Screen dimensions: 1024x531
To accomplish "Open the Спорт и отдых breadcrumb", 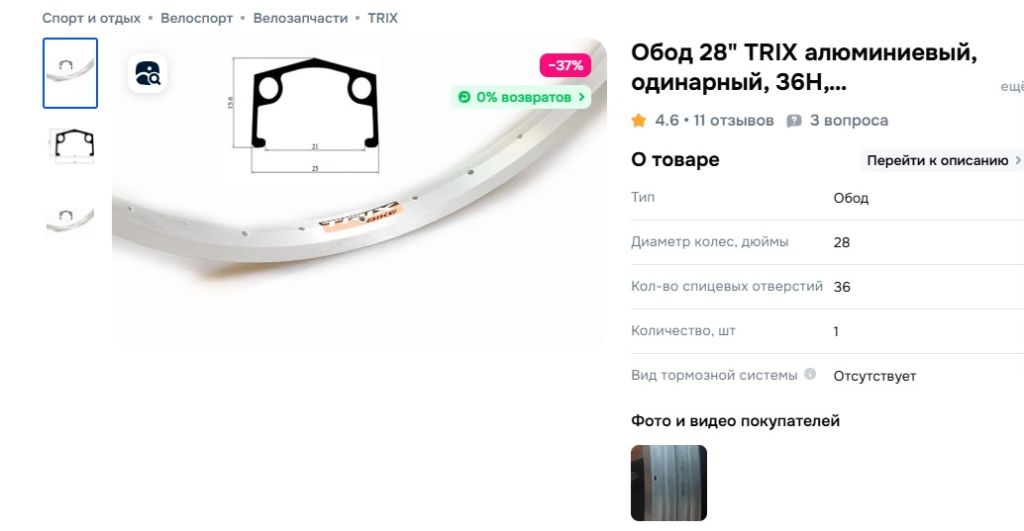I will tap(91, 18).
